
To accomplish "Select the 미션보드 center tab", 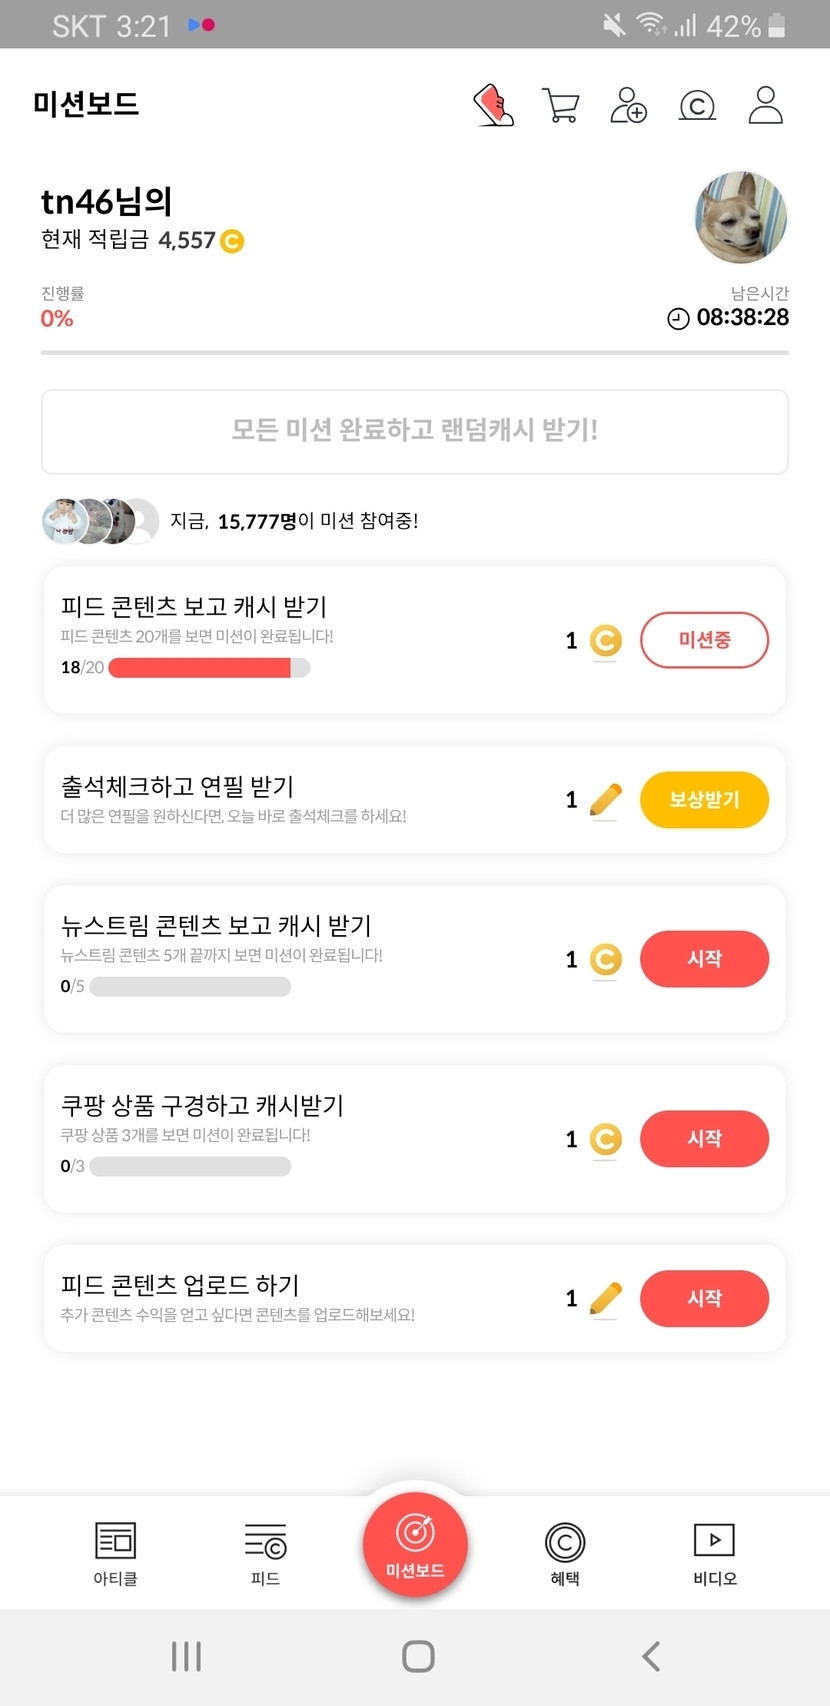I will [x=415, y=1543].
